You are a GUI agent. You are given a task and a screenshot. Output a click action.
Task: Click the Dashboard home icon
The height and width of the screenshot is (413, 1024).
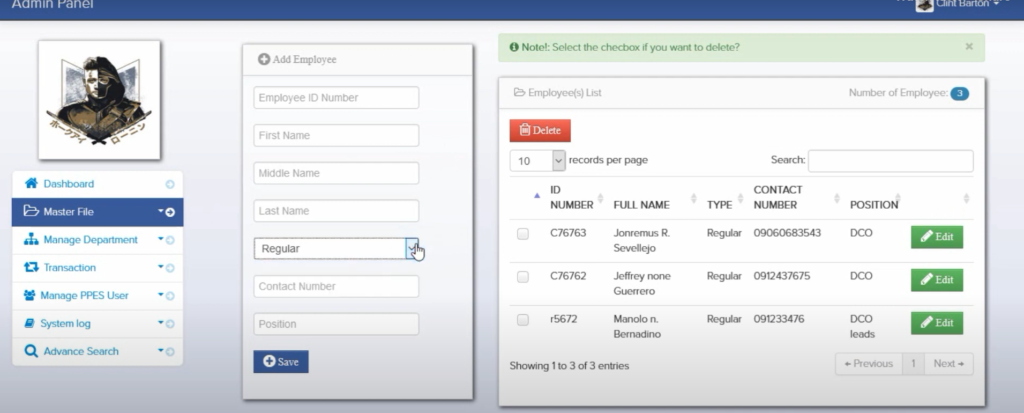pos(31,184)
